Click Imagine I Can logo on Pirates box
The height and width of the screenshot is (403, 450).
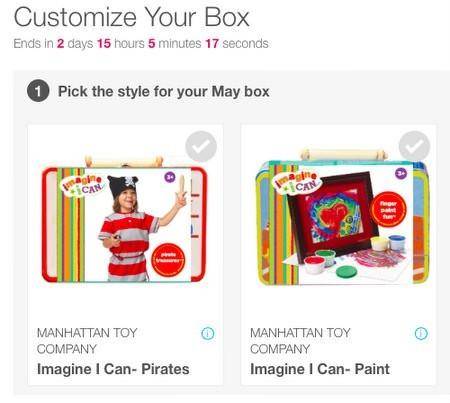[81, 185]
